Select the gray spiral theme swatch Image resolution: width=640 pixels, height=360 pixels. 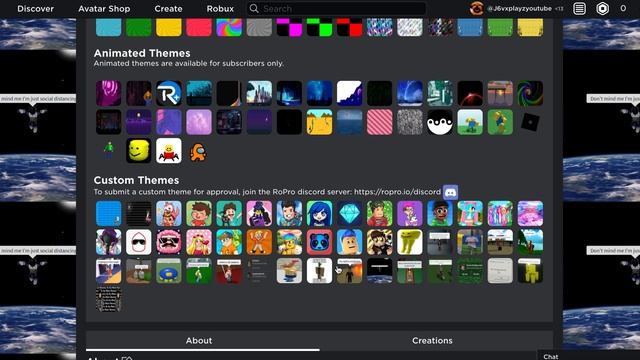[259, 27]
